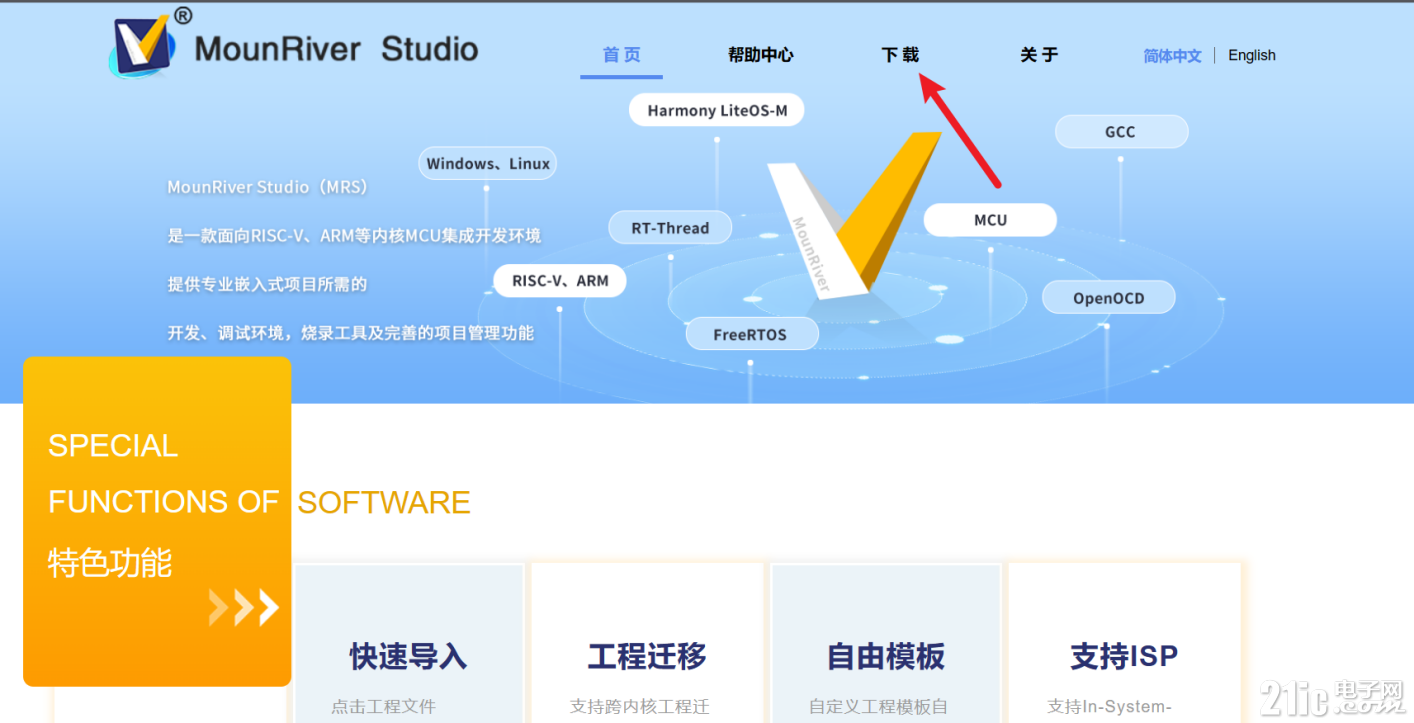Click the 支持In-System- description text
The width and height of the screenshot is (1414, 723).
pyautogui.click(x=1109, y=706)
